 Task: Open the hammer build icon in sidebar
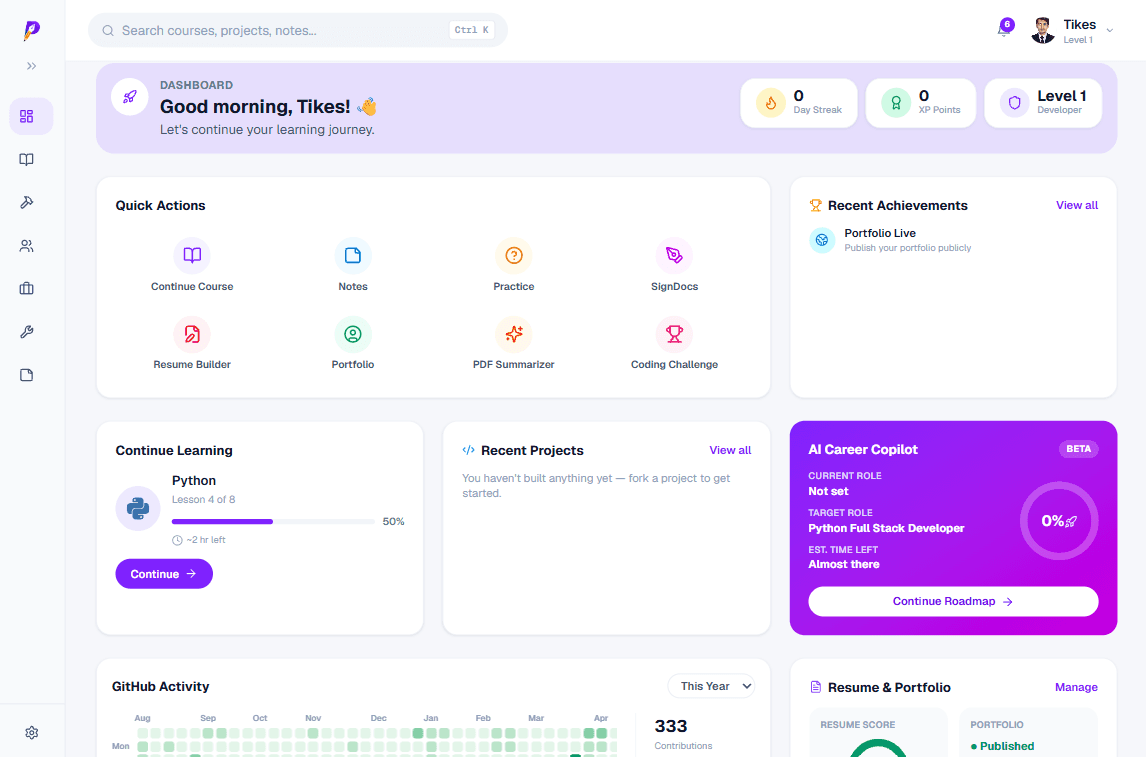(x=27, y=202)
